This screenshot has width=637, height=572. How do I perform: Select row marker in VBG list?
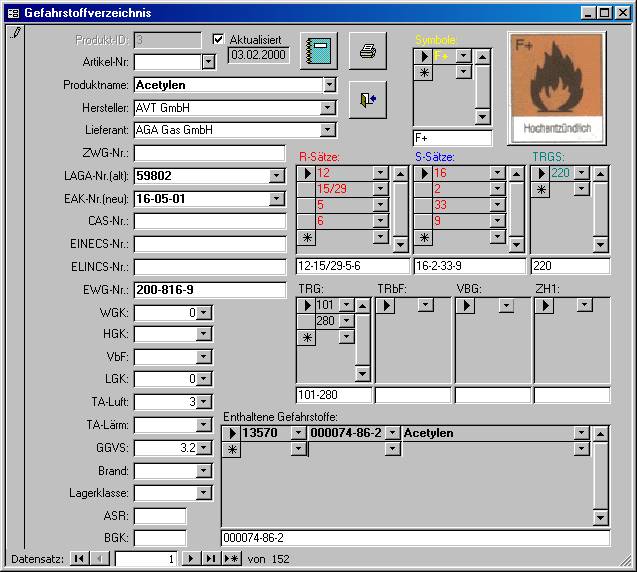coord(466,305)
